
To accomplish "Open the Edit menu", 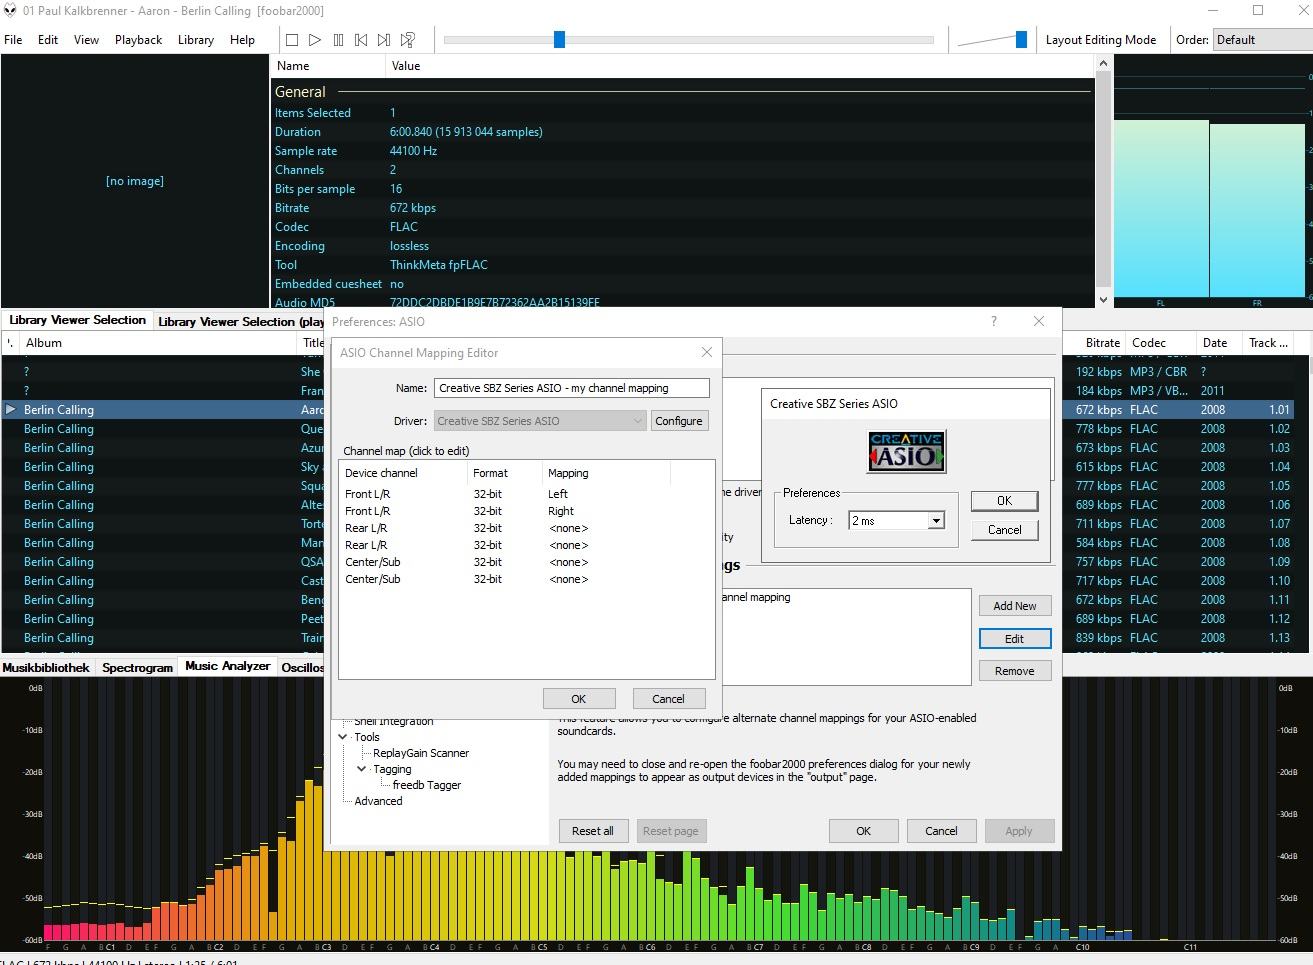I will point(48,40).
